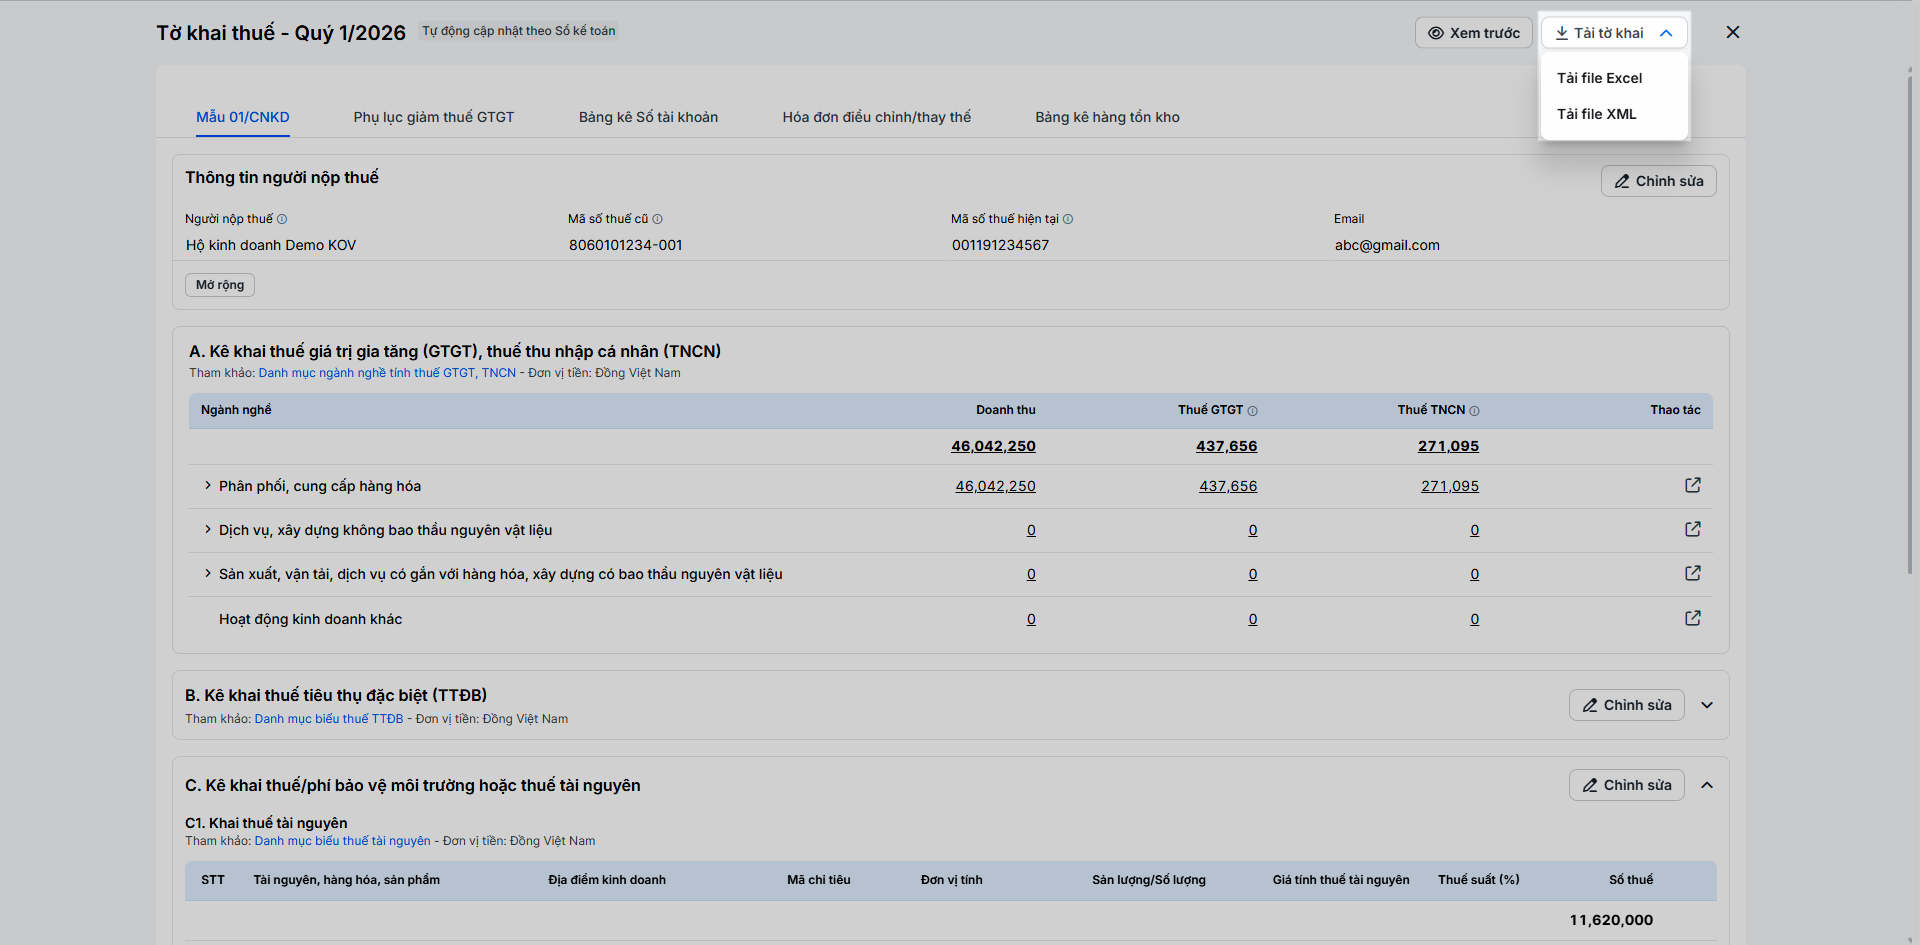The image size is (1920, 945).
Task: Select Tải file Excel option
Action: 1599,78
